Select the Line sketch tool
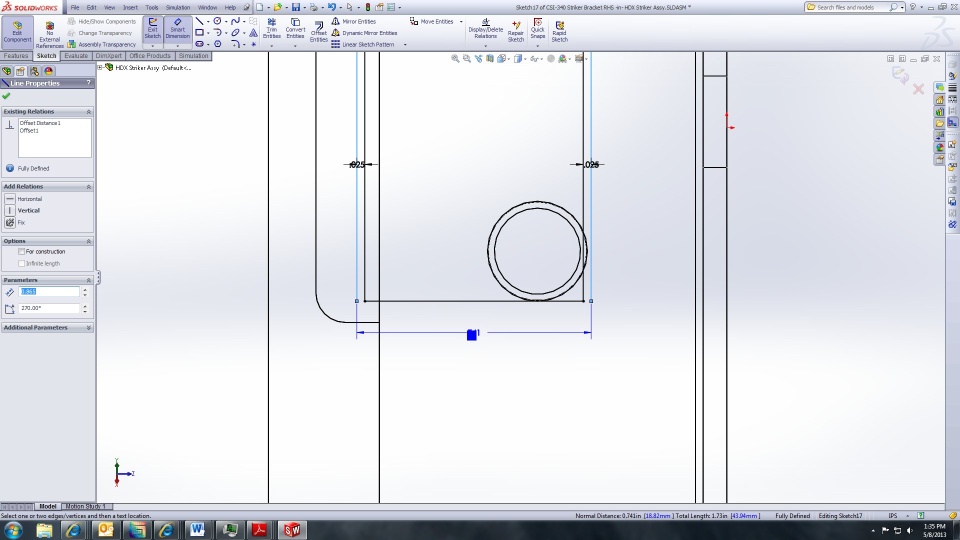The width and height of the screenshot is (960, 540). (x=199, y=21)
